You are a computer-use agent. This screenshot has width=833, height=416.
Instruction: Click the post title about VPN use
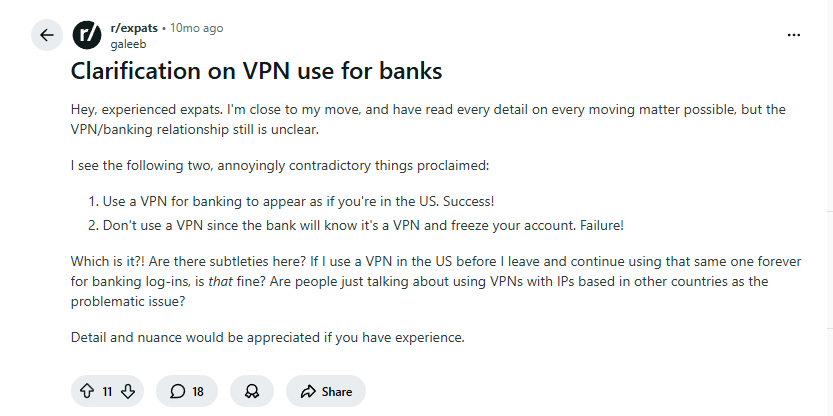coord(256,71)
